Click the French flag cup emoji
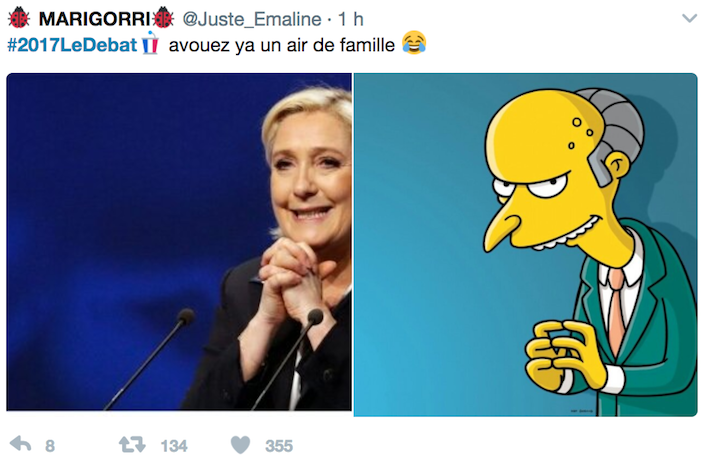 150,43
